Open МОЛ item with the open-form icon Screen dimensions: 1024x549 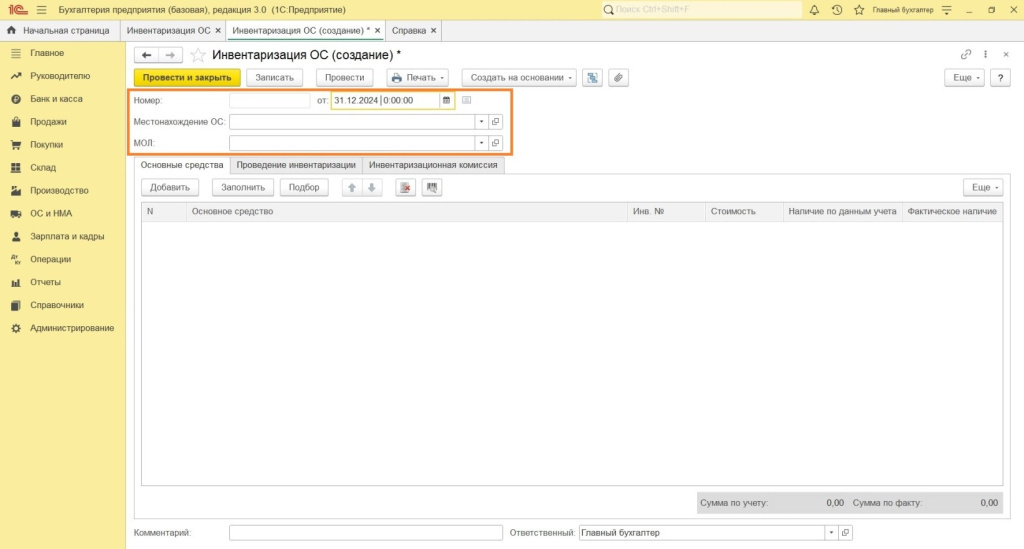[496, 143]
